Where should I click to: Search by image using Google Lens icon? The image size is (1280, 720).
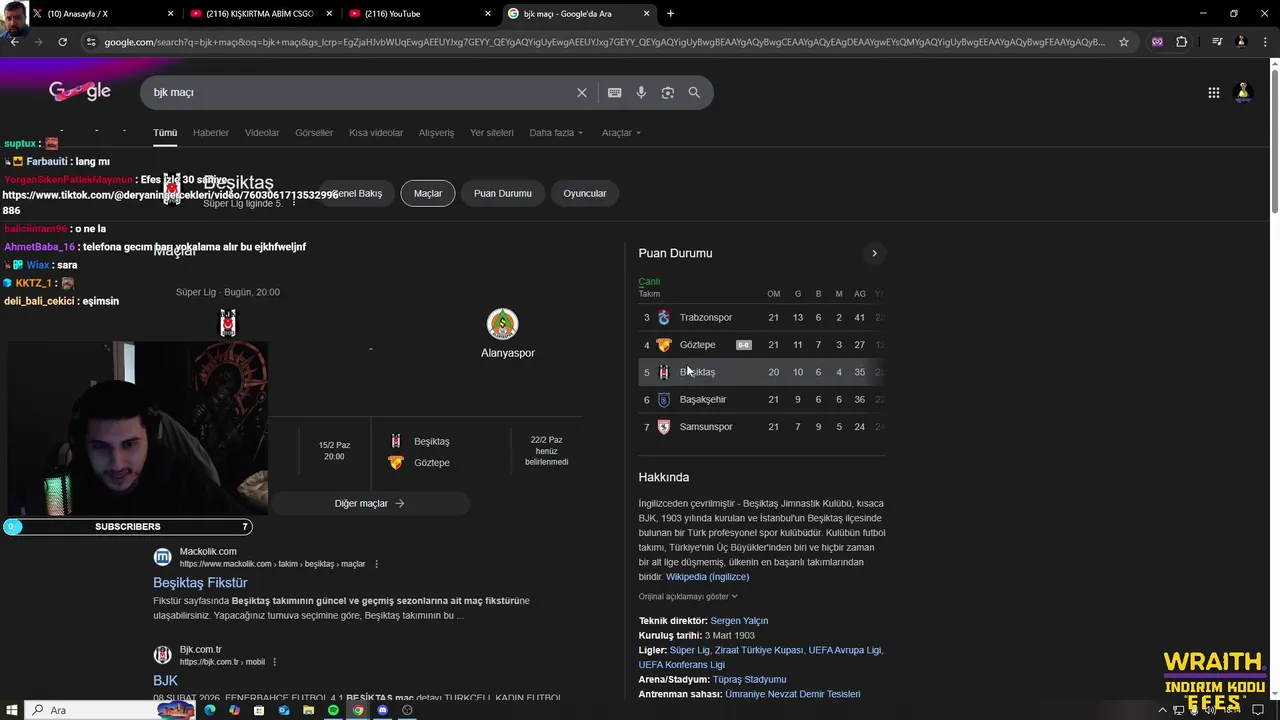coord(667,92)
